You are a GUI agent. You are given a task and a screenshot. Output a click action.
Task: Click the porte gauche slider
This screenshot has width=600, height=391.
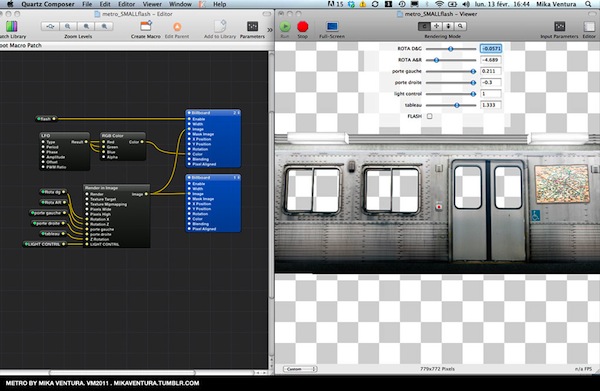coord(451,72)
